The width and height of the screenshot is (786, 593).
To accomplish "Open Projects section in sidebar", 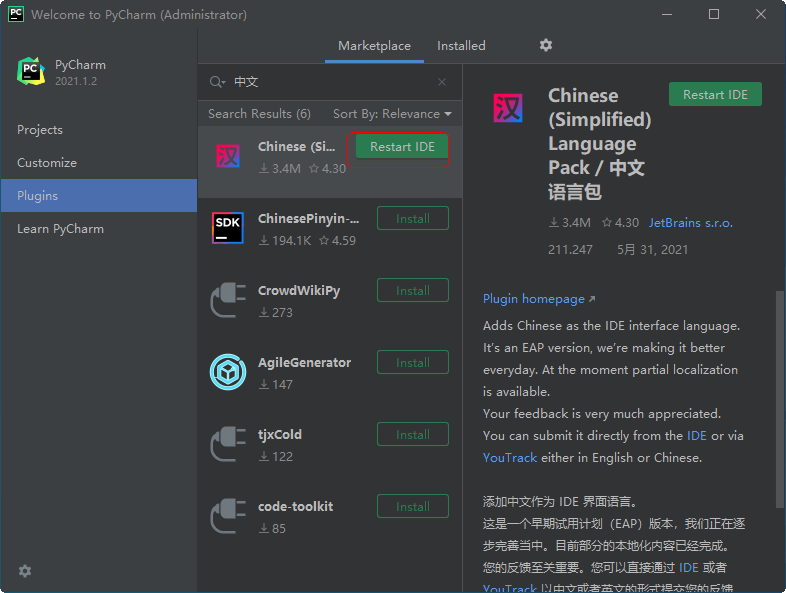I will [99, 130].
